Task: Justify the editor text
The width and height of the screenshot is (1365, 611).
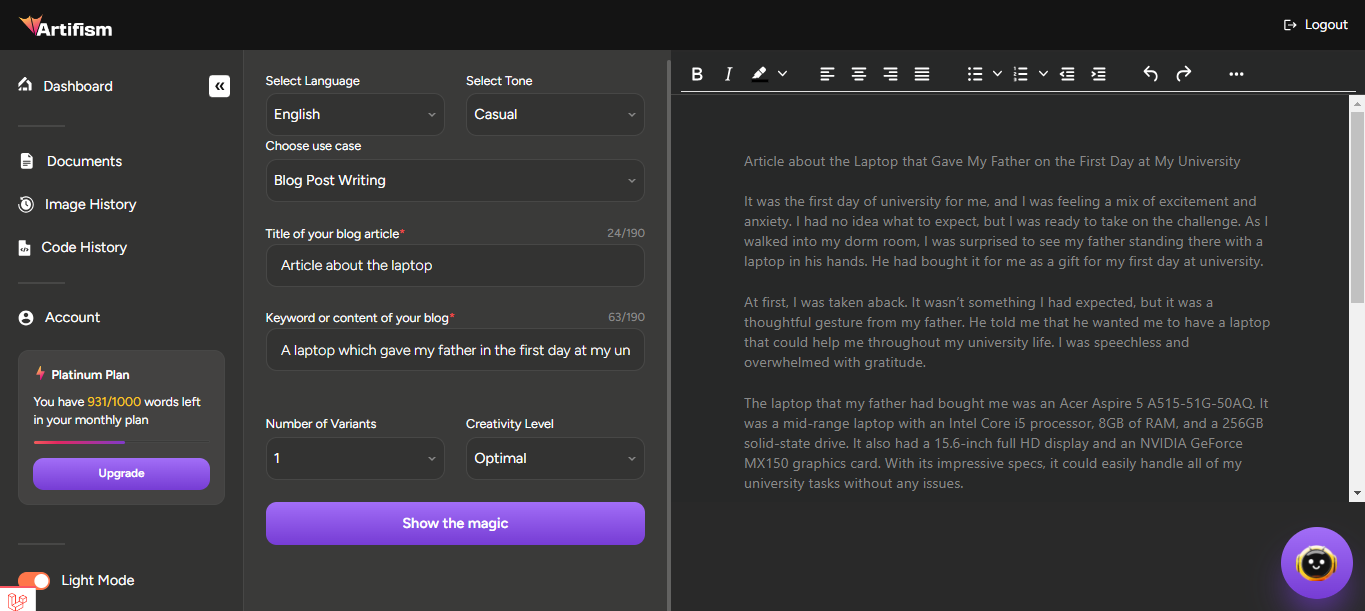Action: (x=922, y=74)
